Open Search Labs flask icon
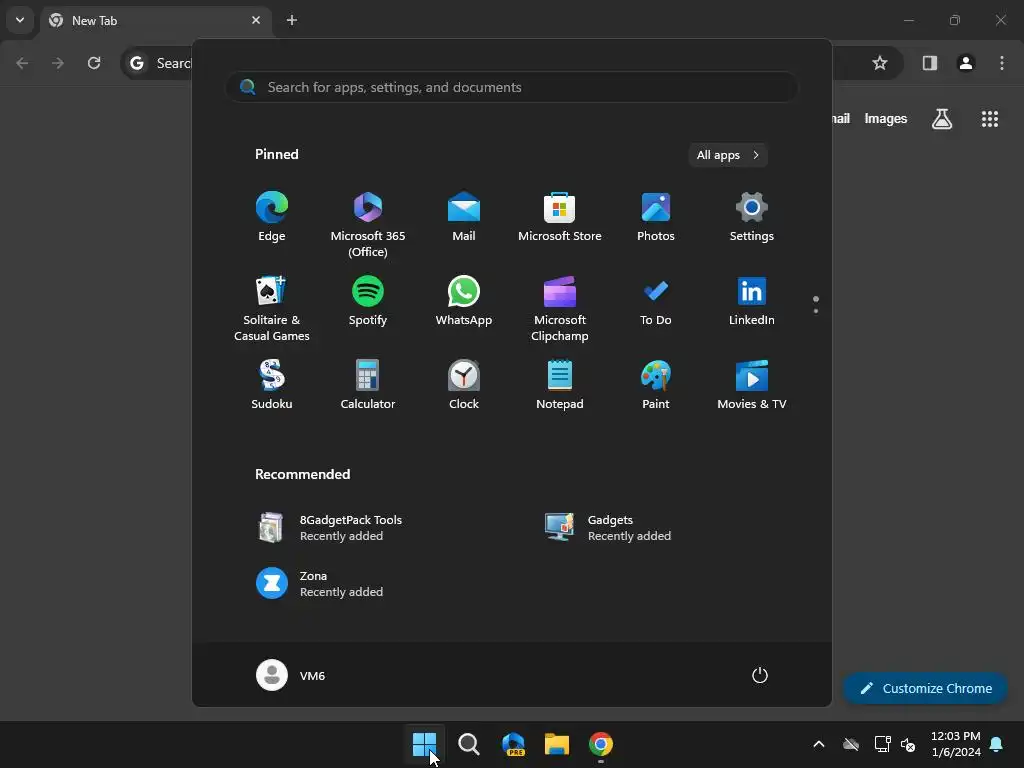The image size is (1024, 768). pos(942,119)
